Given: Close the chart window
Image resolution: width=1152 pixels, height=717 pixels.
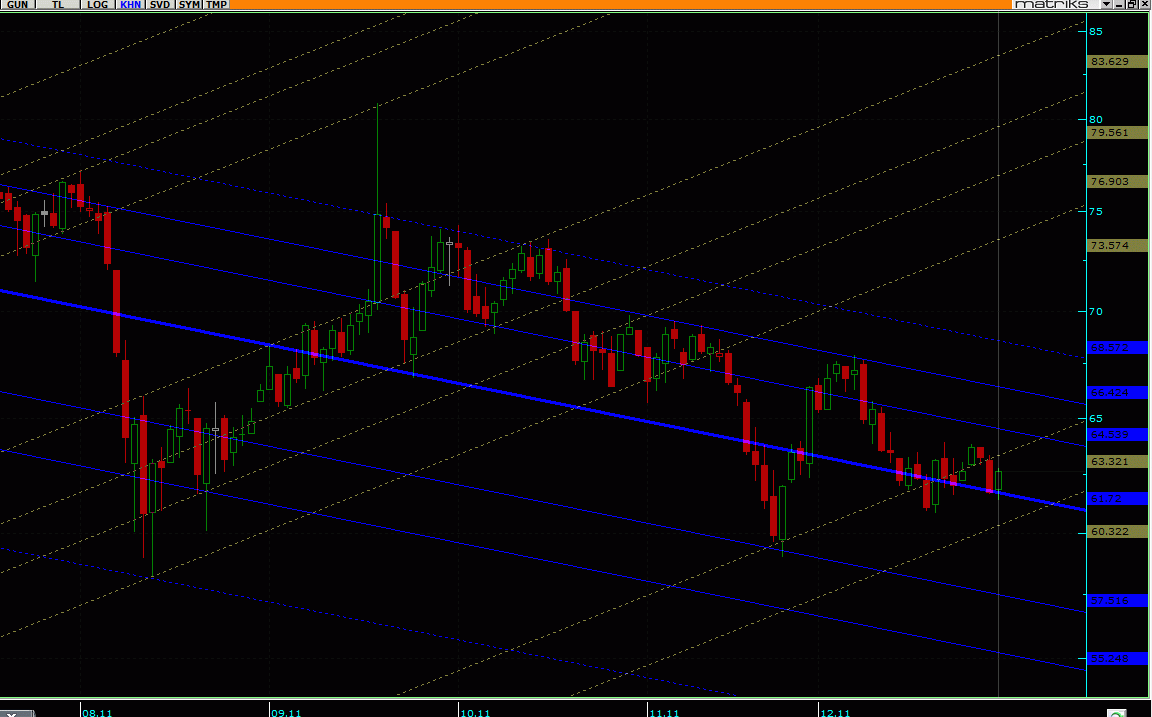Looking at the screenshot, I should point(1143,4).
